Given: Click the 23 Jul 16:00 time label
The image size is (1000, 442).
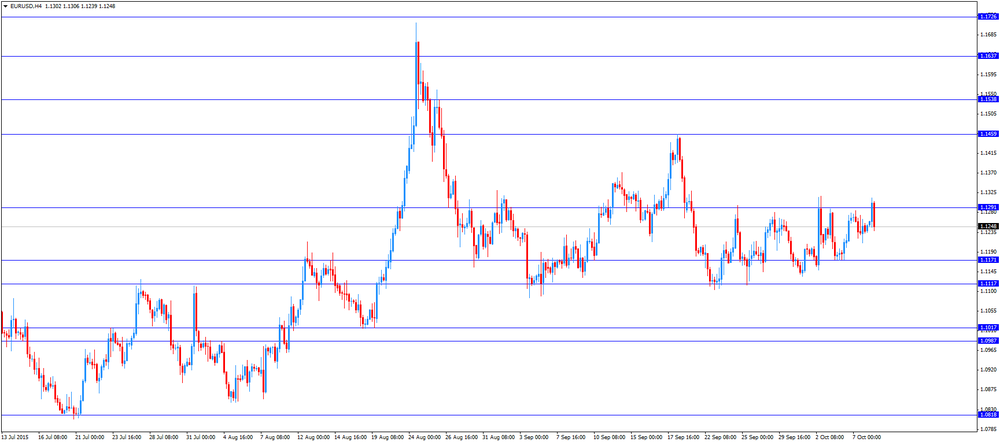Looking at the screenshot, I should 127,438.
